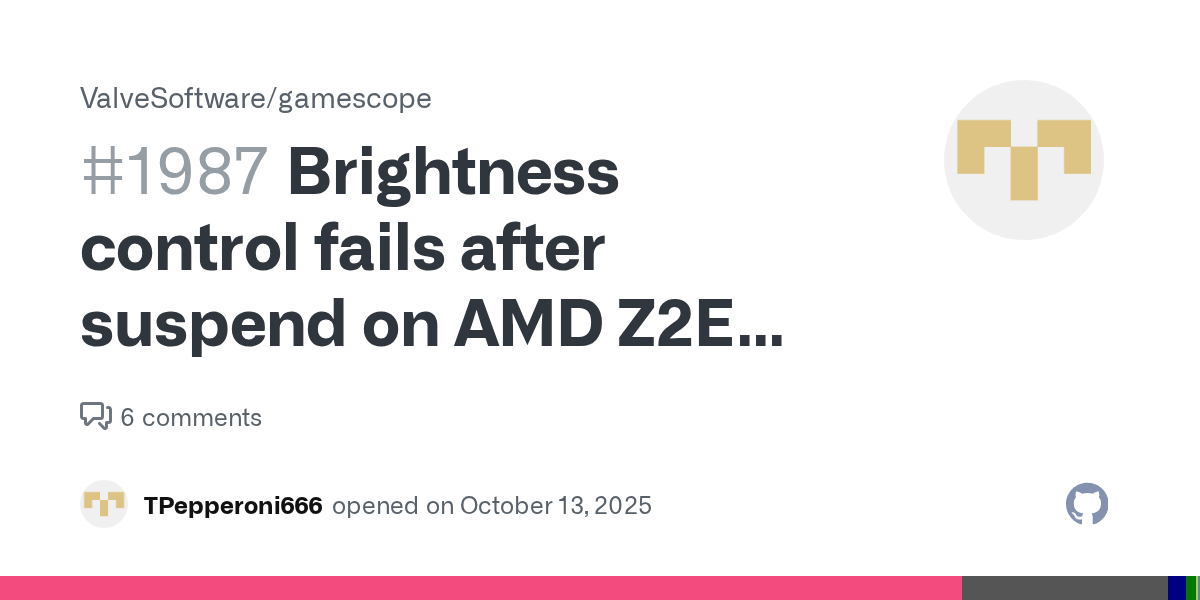
Task: Click the word 'Brightness' in the title
Action: [x=453, y=172]
